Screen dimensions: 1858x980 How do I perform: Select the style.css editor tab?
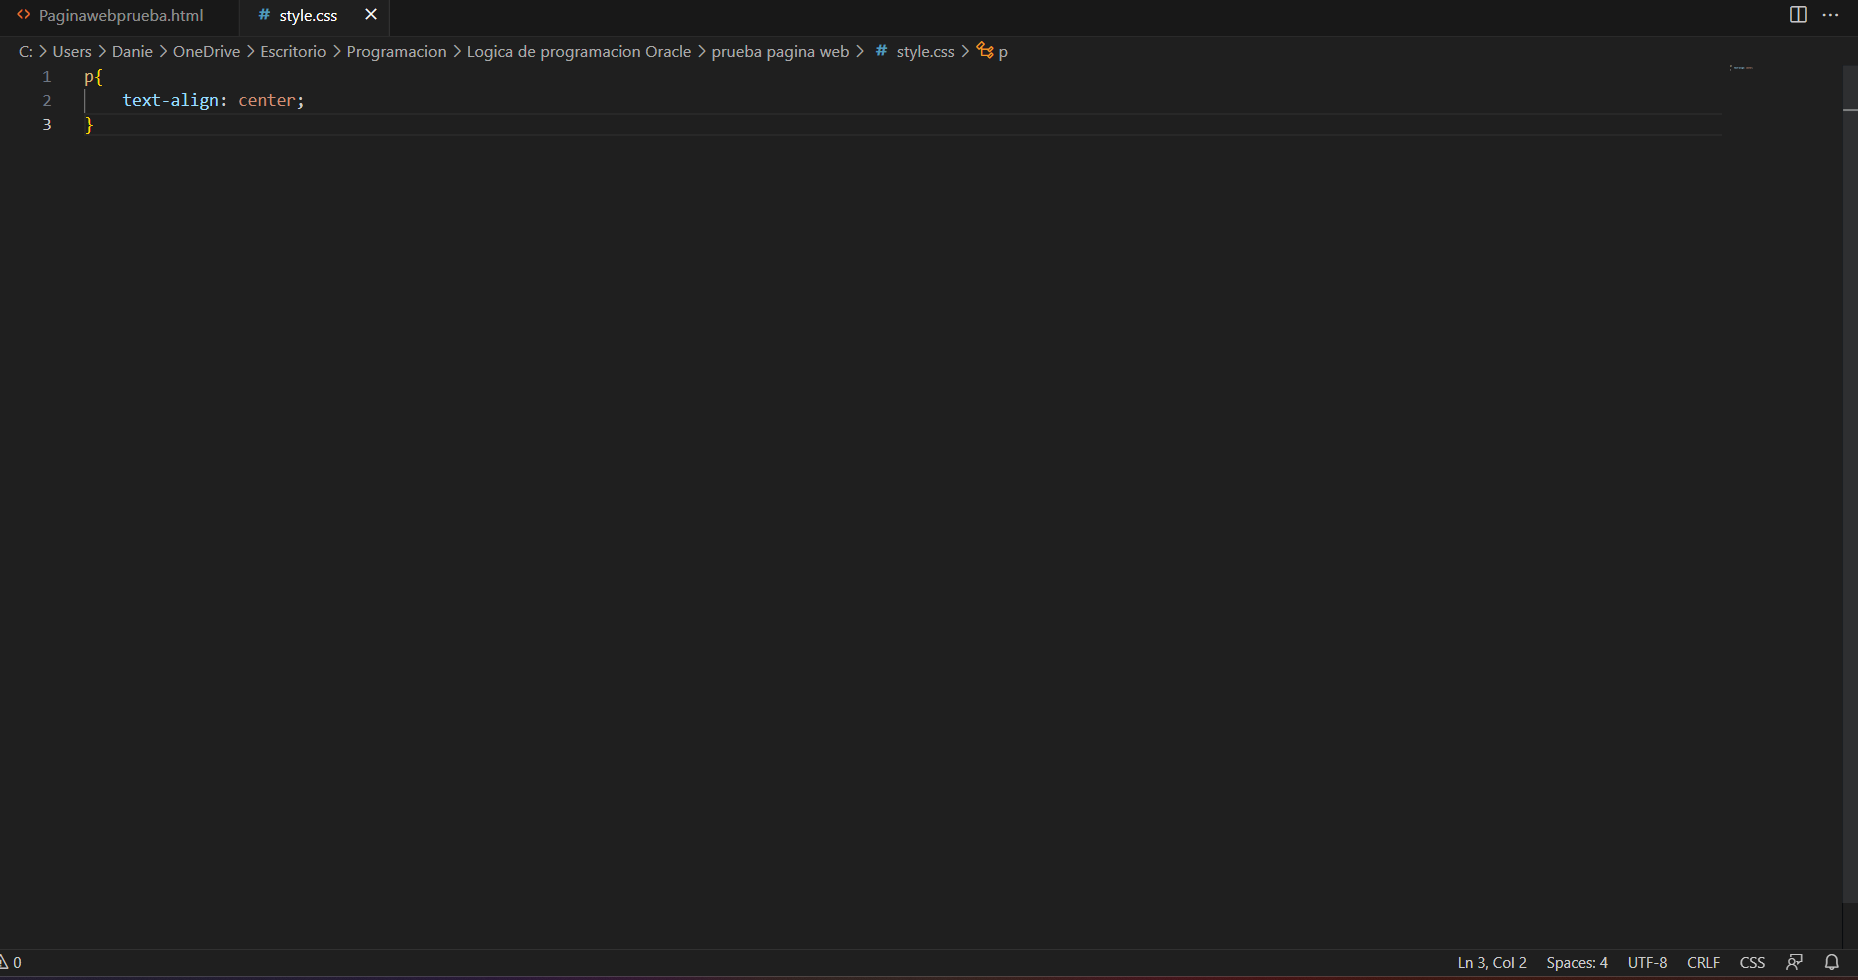[x=308, y=16]
